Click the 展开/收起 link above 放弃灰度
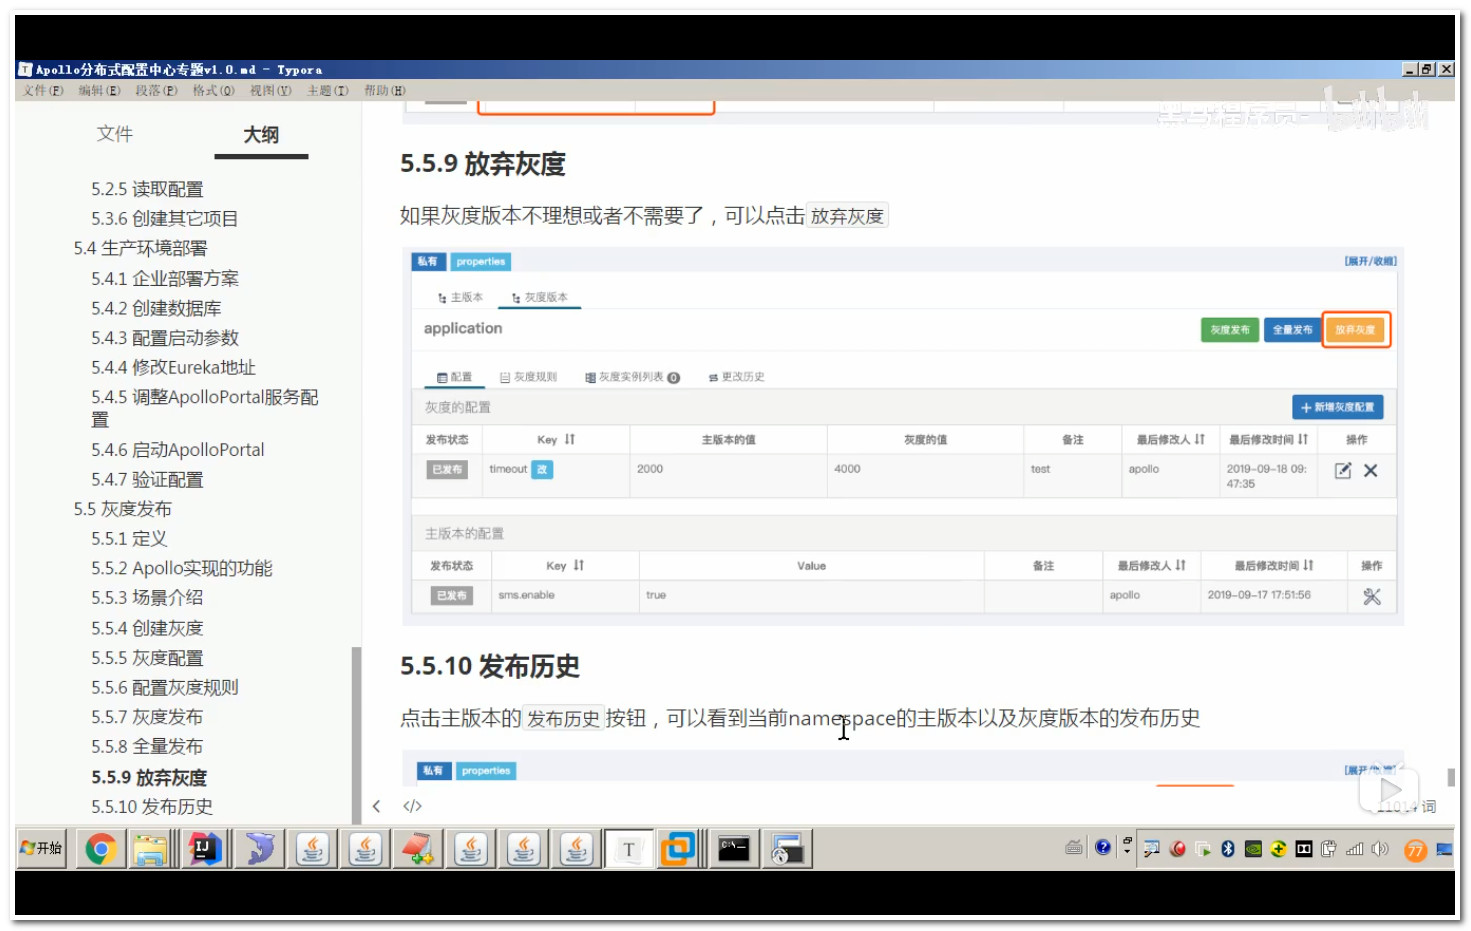 coord(1370,261)
